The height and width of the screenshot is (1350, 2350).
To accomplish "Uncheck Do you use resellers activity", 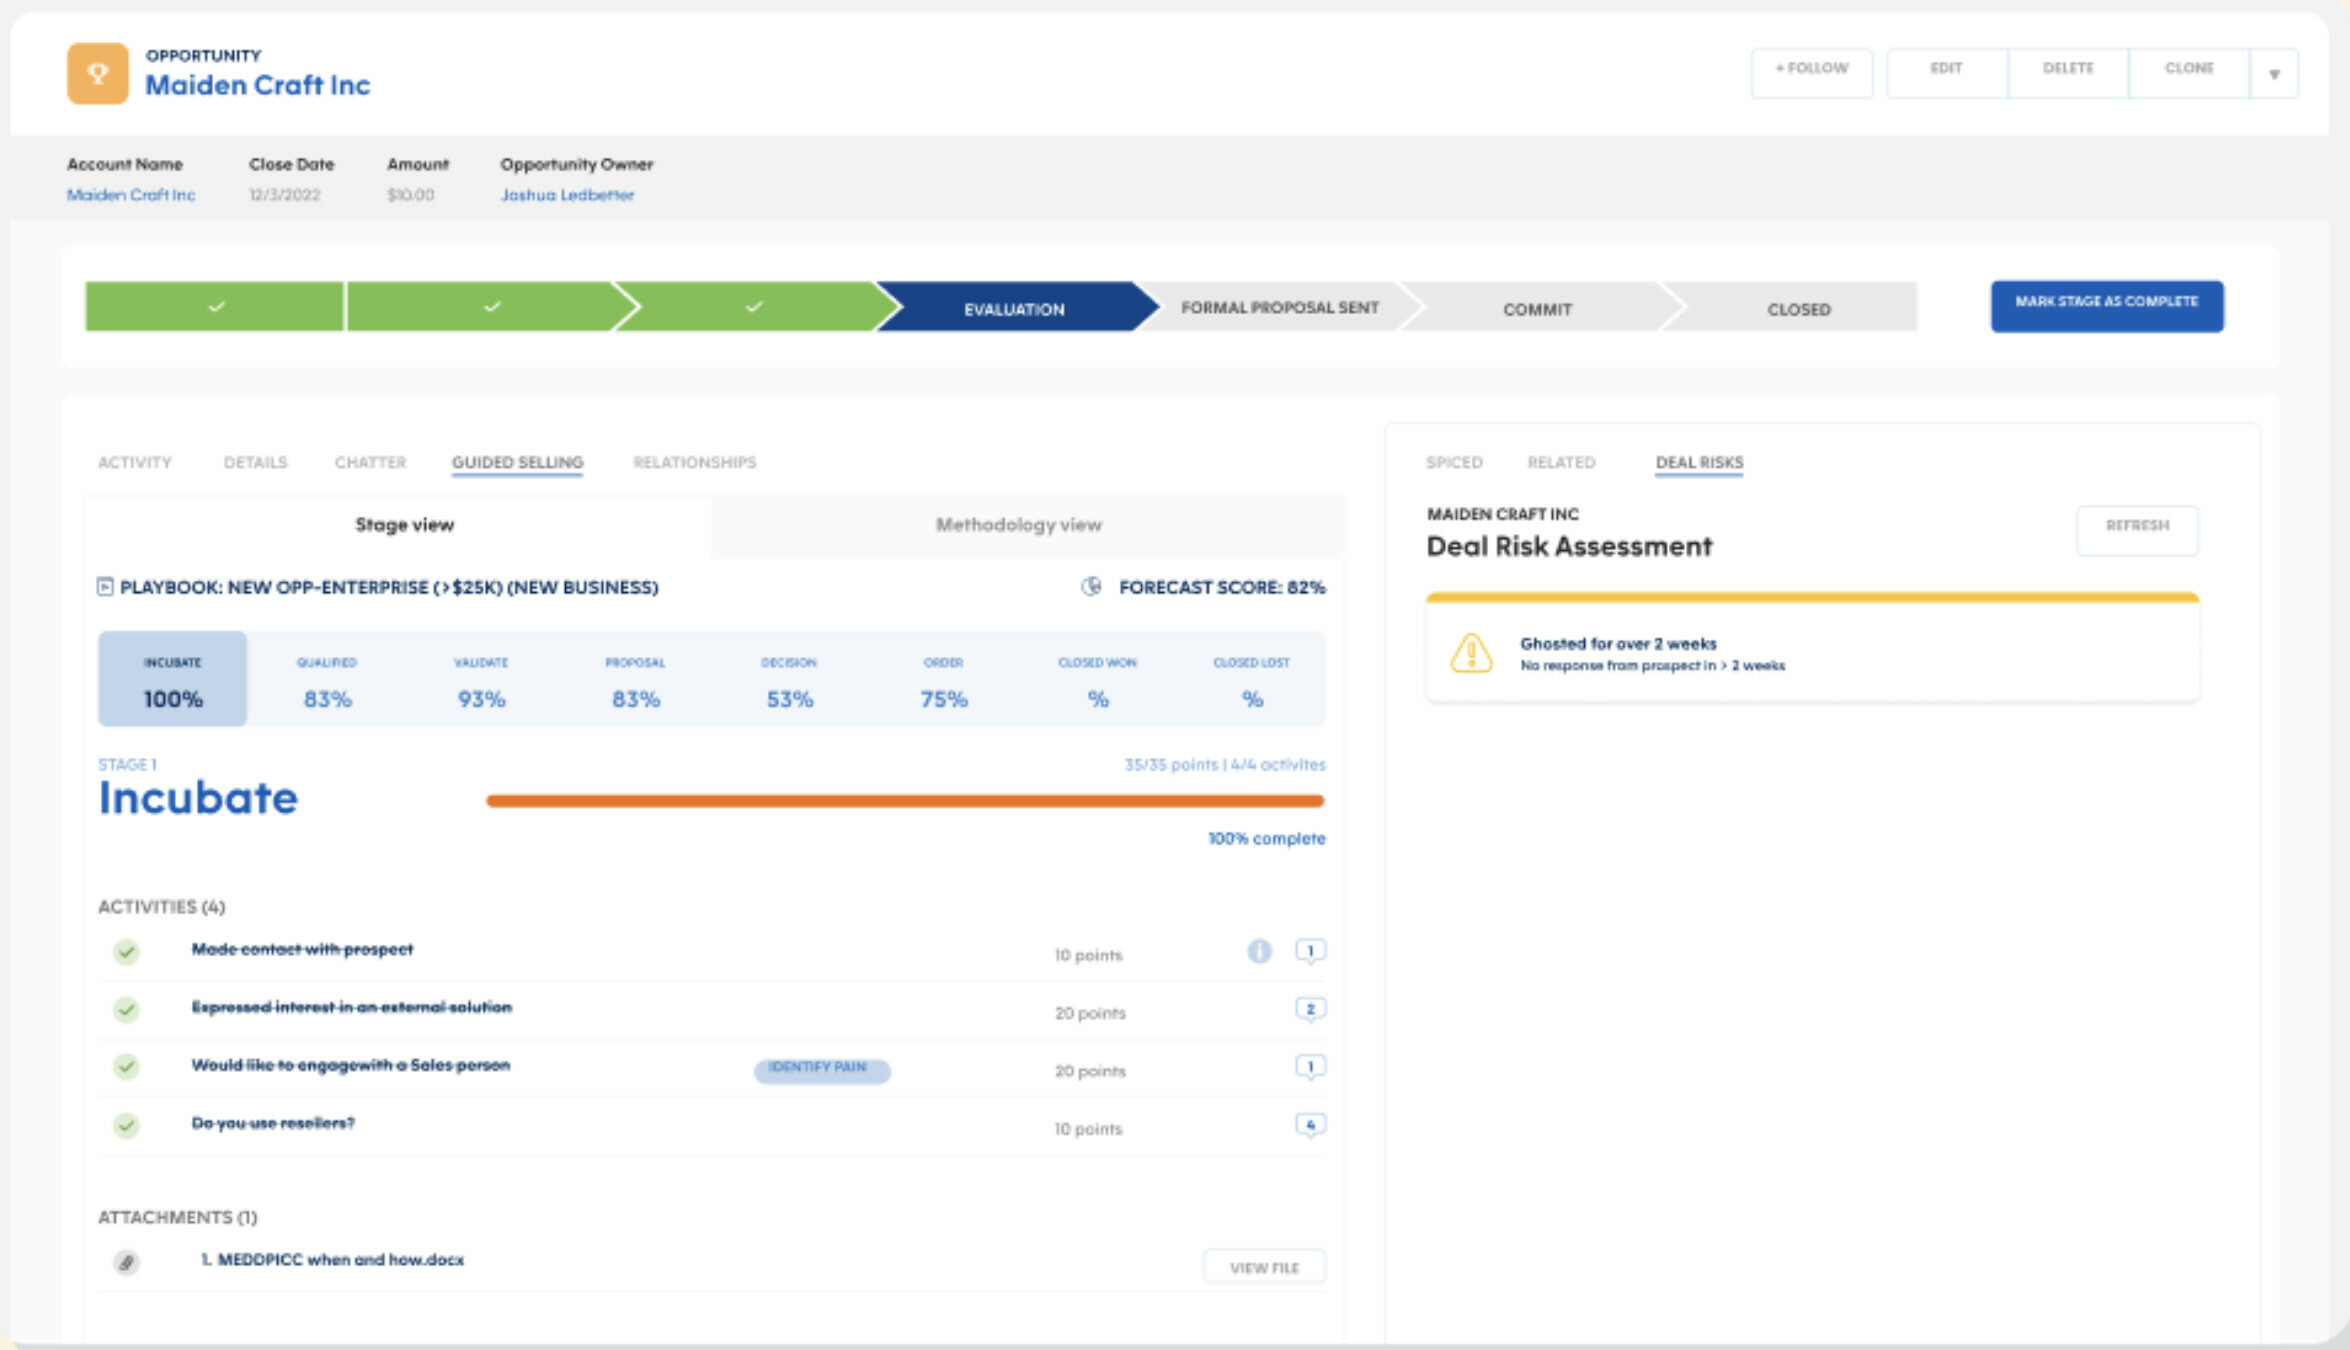I will 126,1125.
